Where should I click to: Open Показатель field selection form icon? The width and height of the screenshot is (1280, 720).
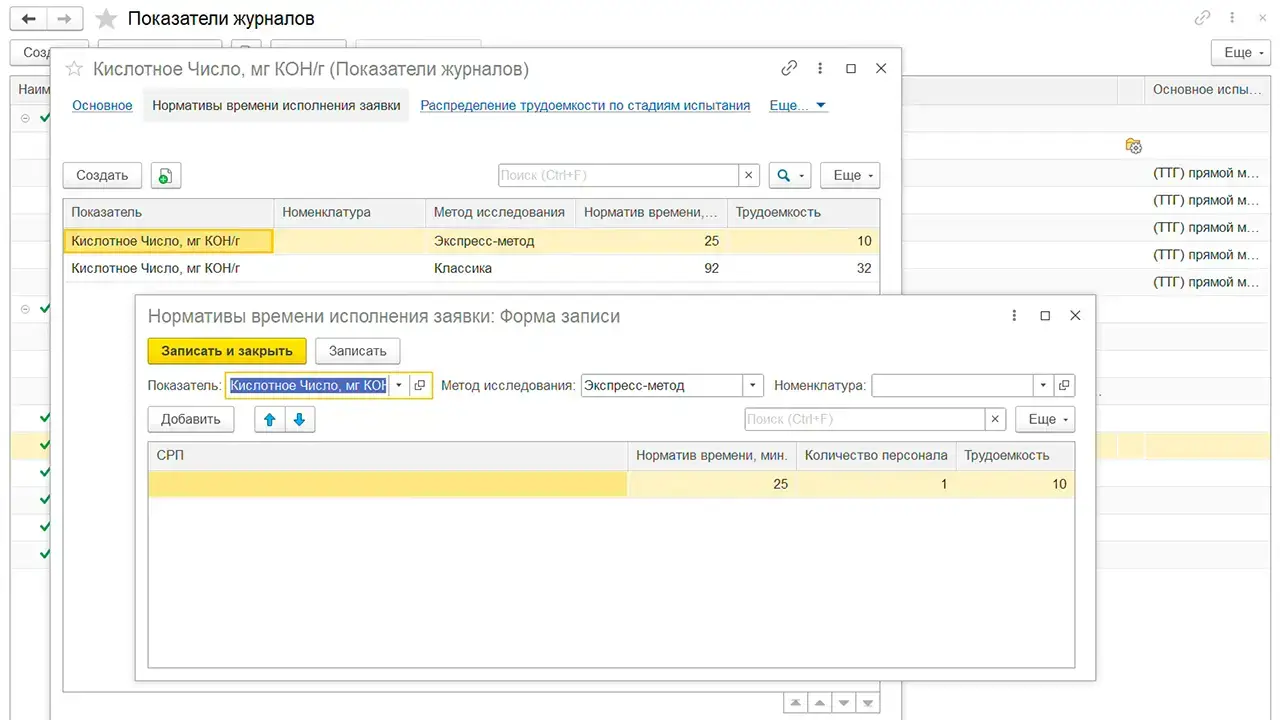420,385
